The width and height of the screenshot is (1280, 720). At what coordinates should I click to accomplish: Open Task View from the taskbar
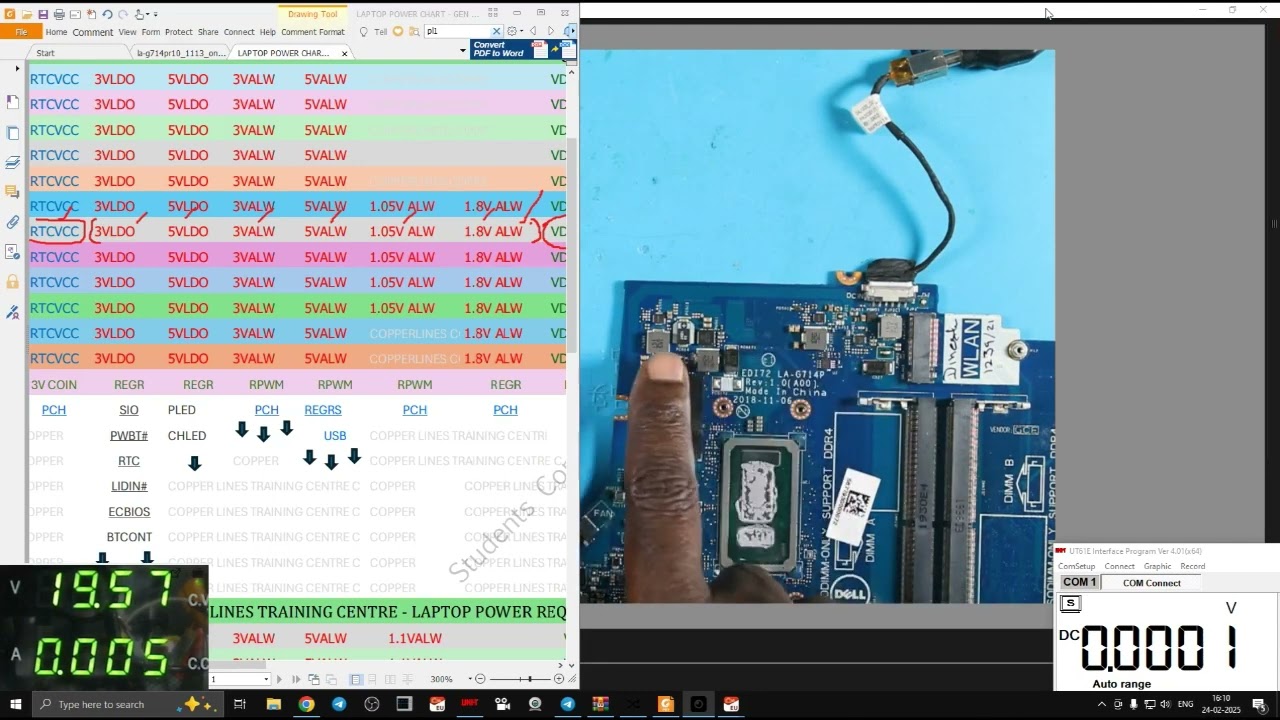240,704
